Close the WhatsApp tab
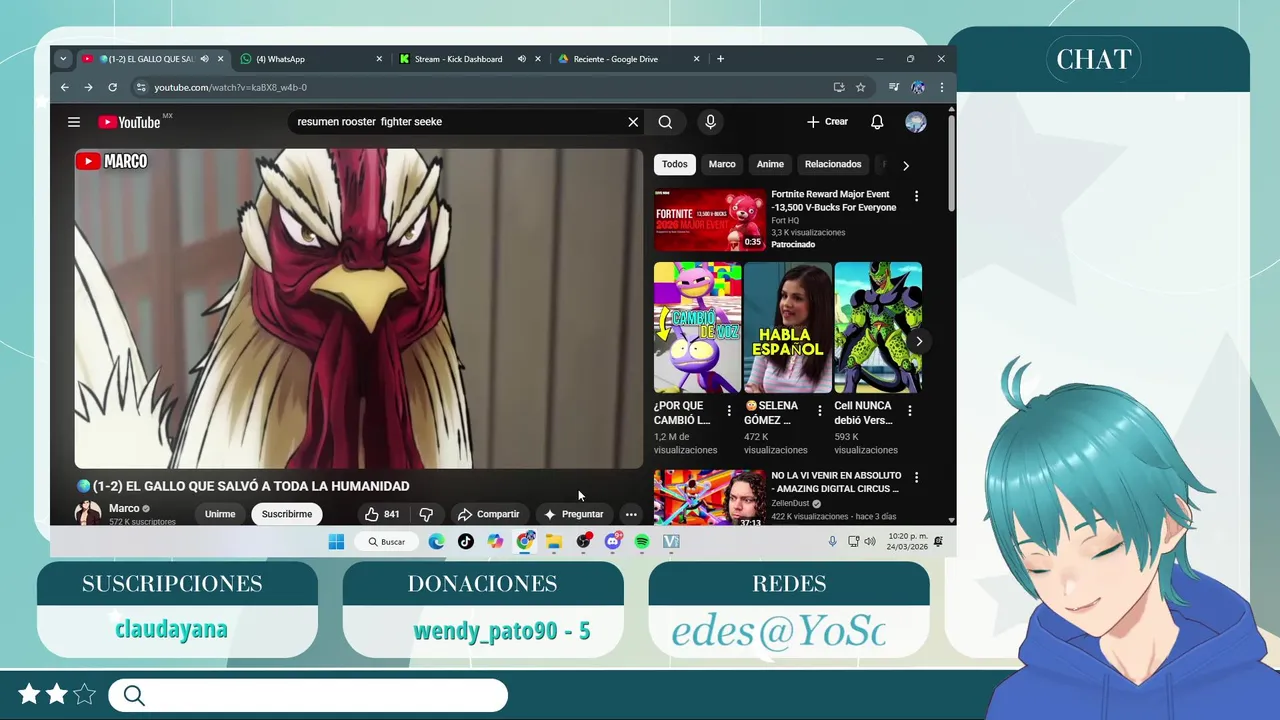Viewport: 1280px width, 720px height. pos(379,59)
